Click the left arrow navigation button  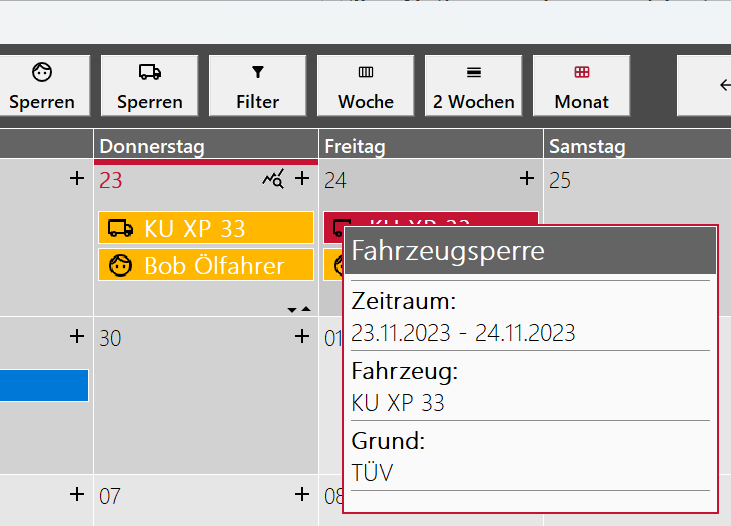(x=704, y=86)
